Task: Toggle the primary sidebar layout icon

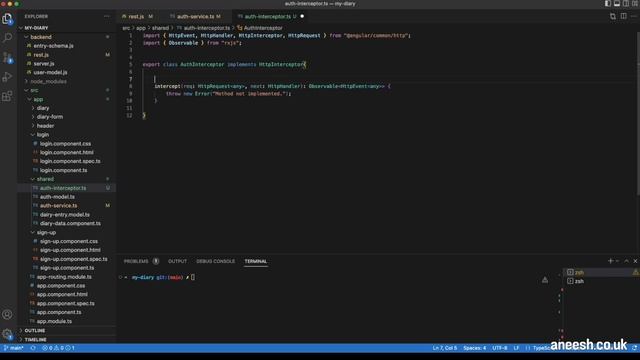Action: (x=608, y=4)
